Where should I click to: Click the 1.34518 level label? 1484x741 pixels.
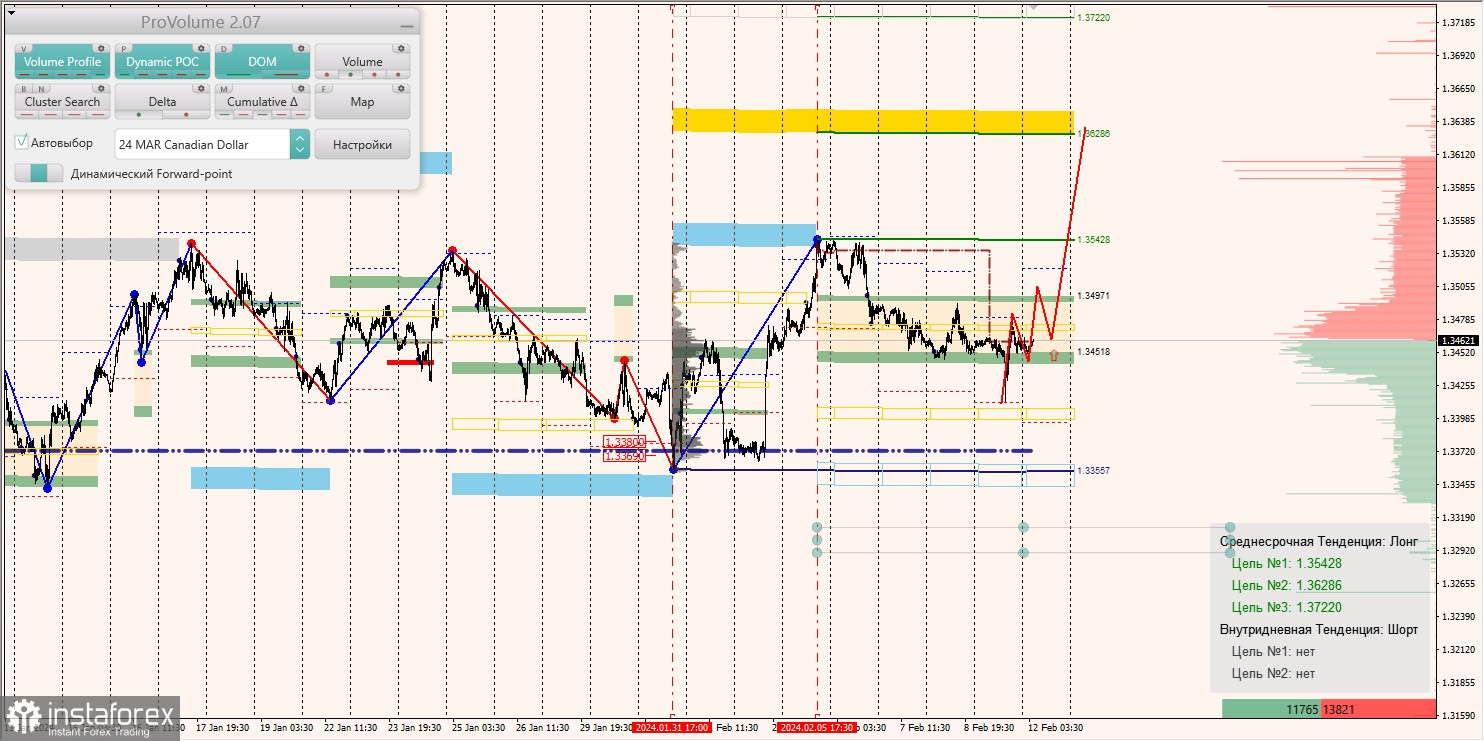[x=1093, y=352]
